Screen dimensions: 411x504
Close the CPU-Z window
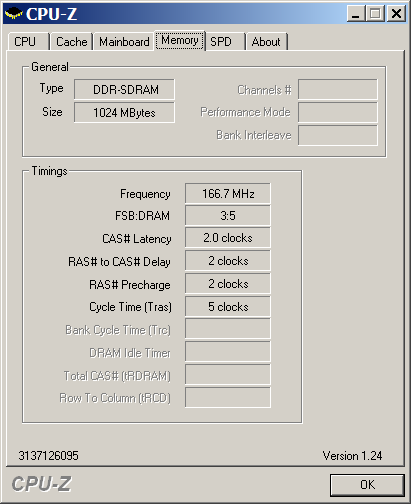coord(396,14)
